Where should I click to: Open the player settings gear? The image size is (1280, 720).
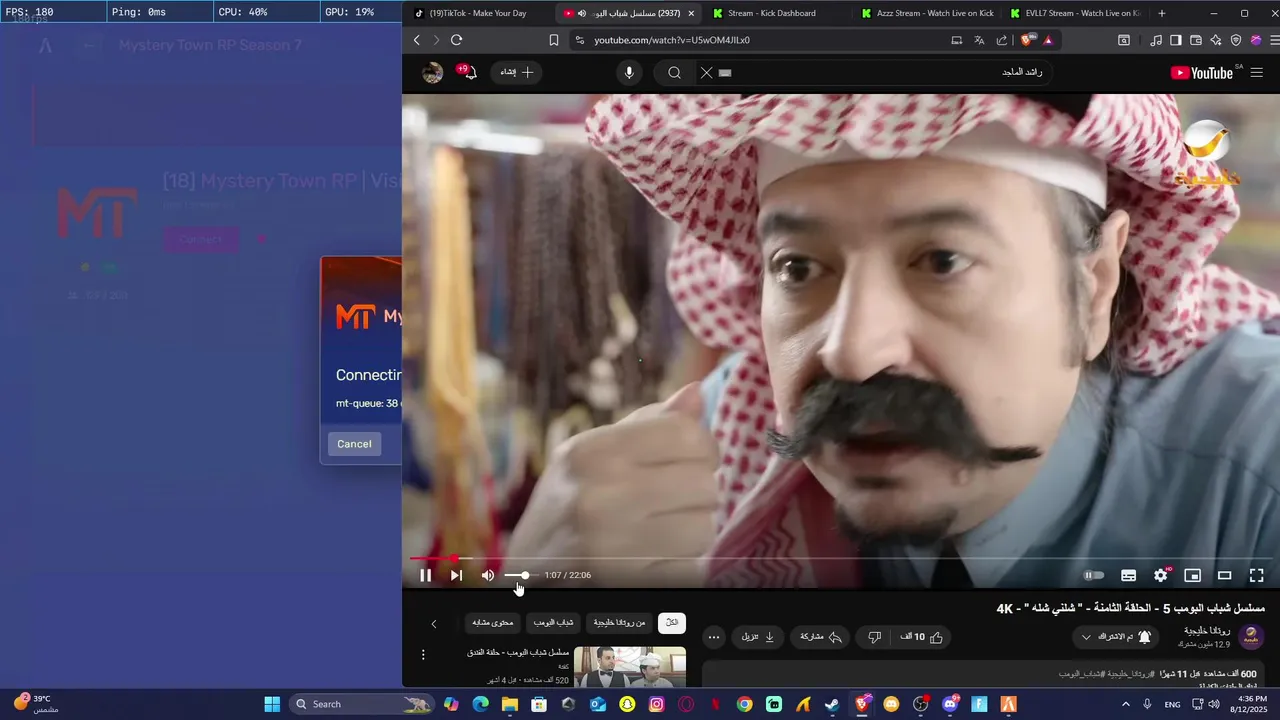(x=1160, y=575)
